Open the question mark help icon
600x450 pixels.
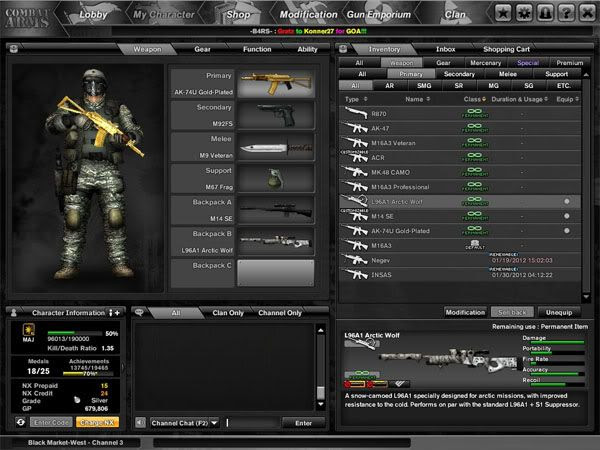[x=566, y=14]
